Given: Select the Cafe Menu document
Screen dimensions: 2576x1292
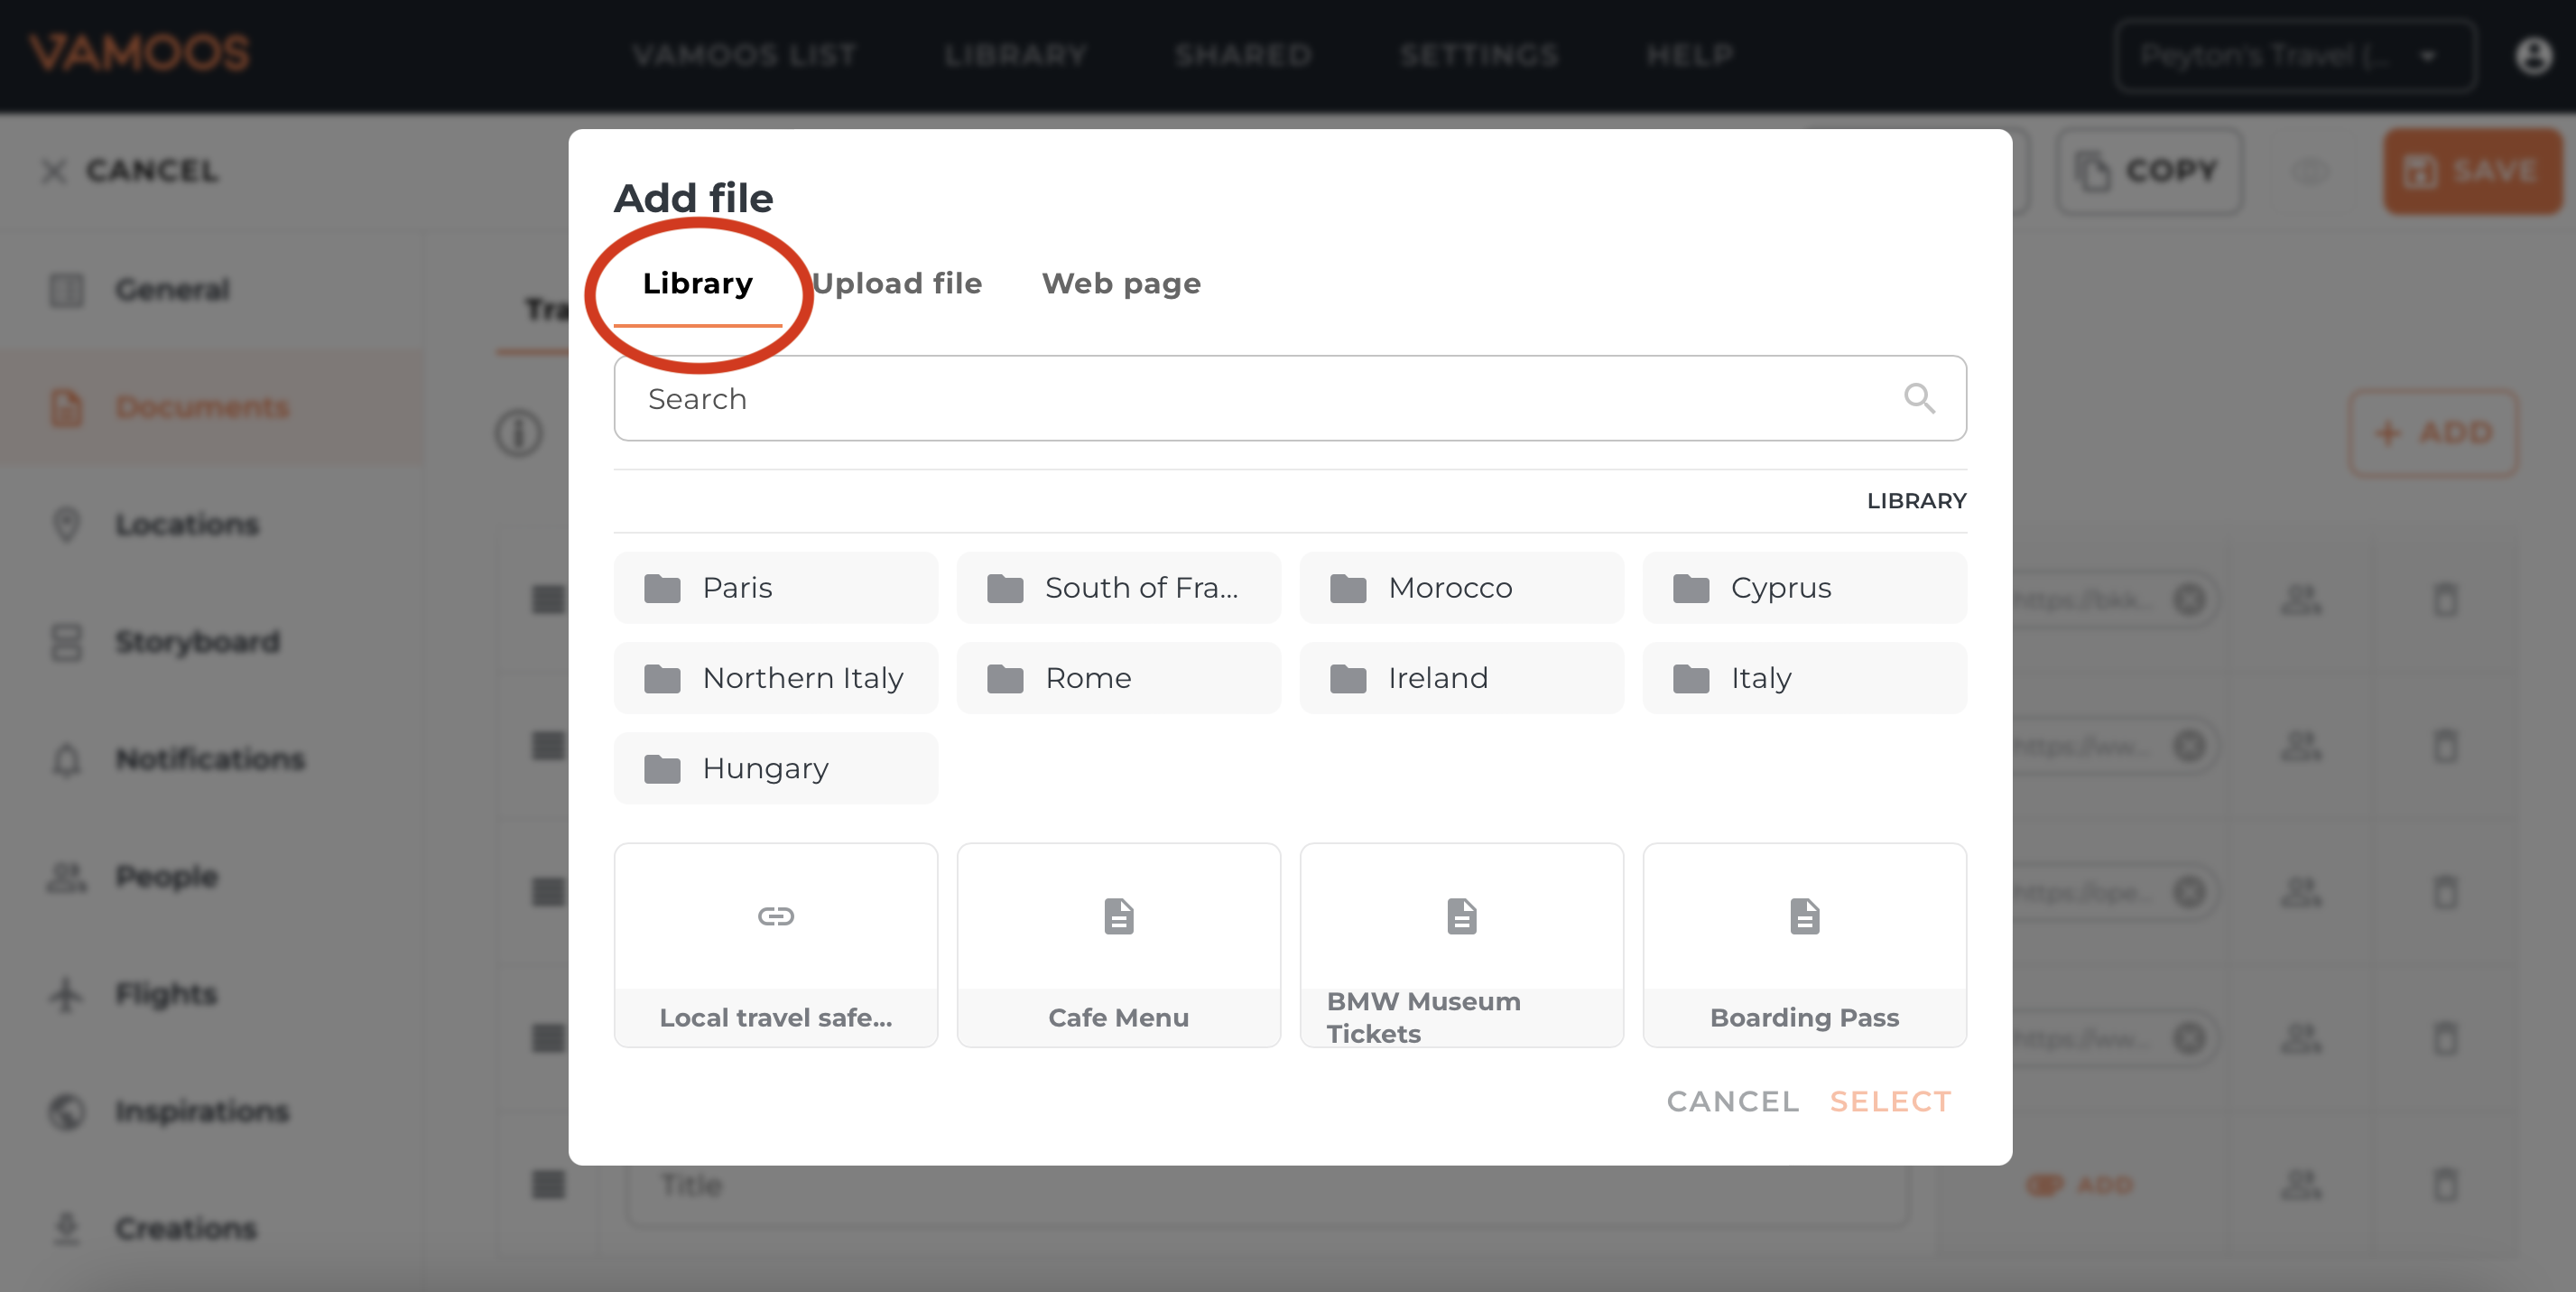Looking at the screenshot, I should [1118, 945].
